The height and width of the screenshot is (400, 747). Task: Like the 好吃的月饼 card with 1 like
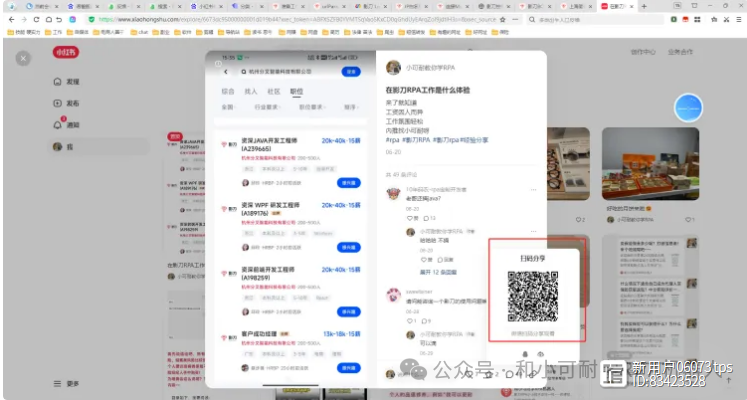point(689,220)
